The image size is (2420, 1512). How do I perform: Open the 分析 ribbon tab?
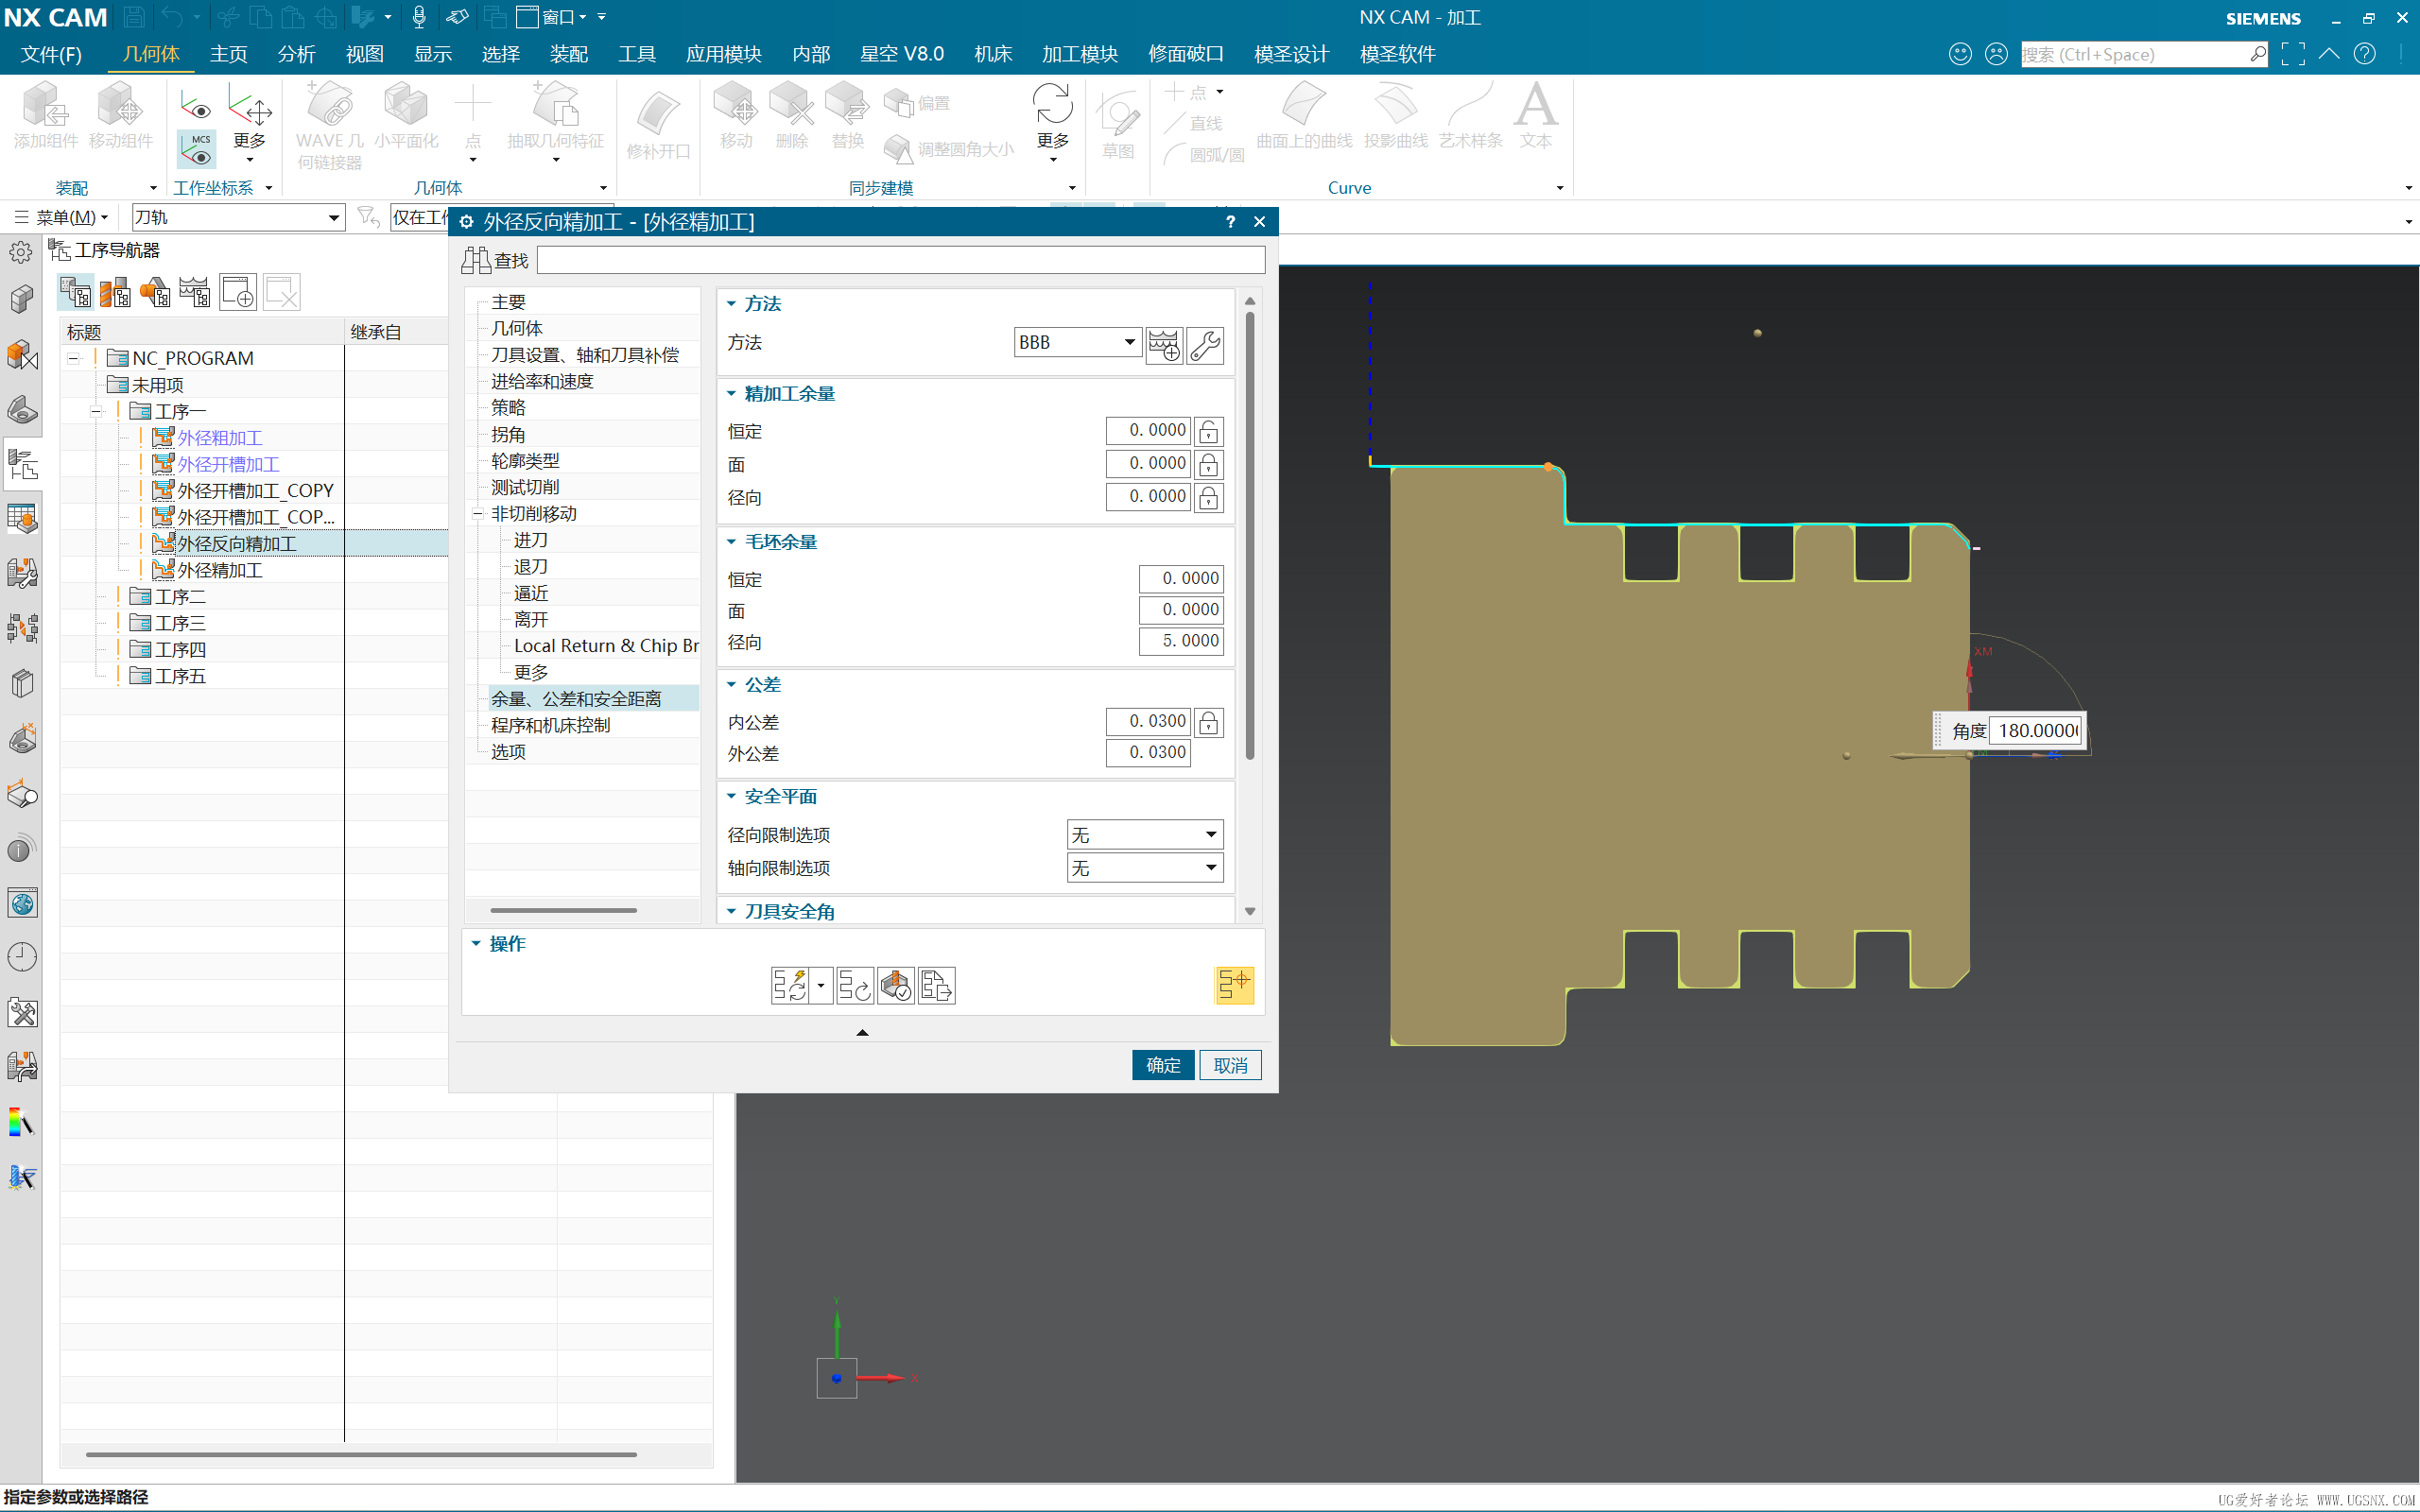(x=296, y=54)
